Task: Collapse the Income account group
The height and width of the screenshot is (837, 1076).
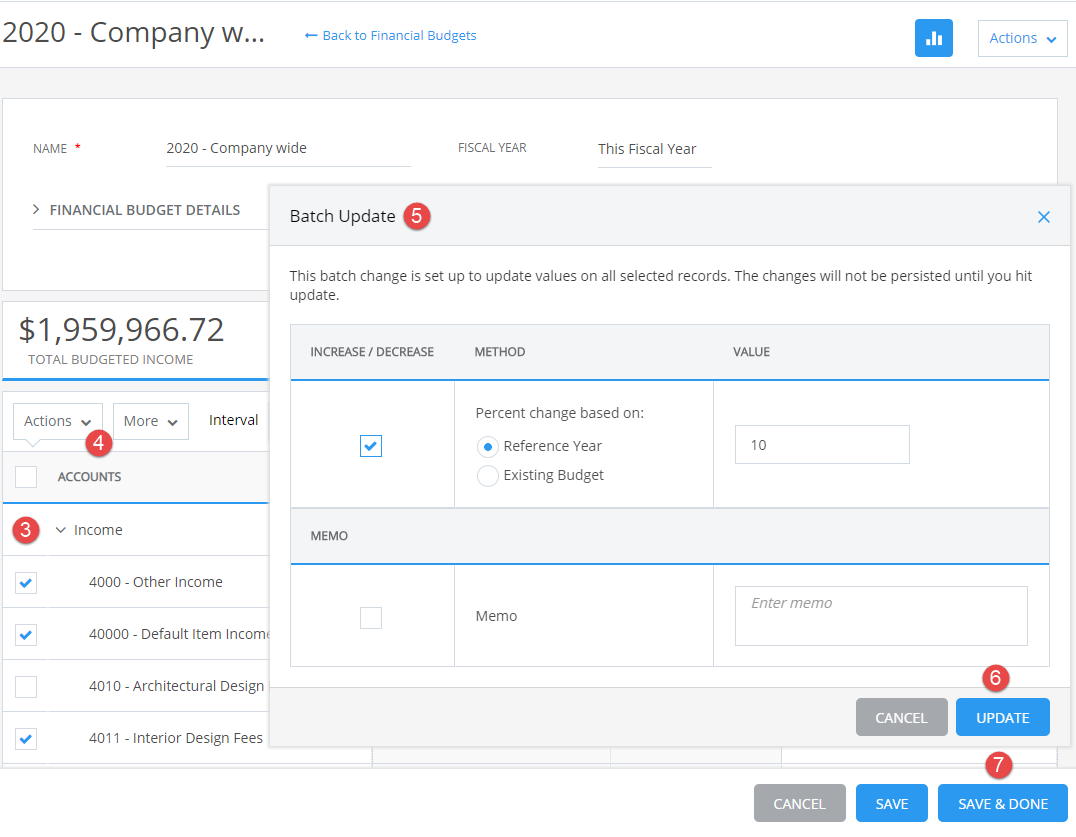Action: 60,530
